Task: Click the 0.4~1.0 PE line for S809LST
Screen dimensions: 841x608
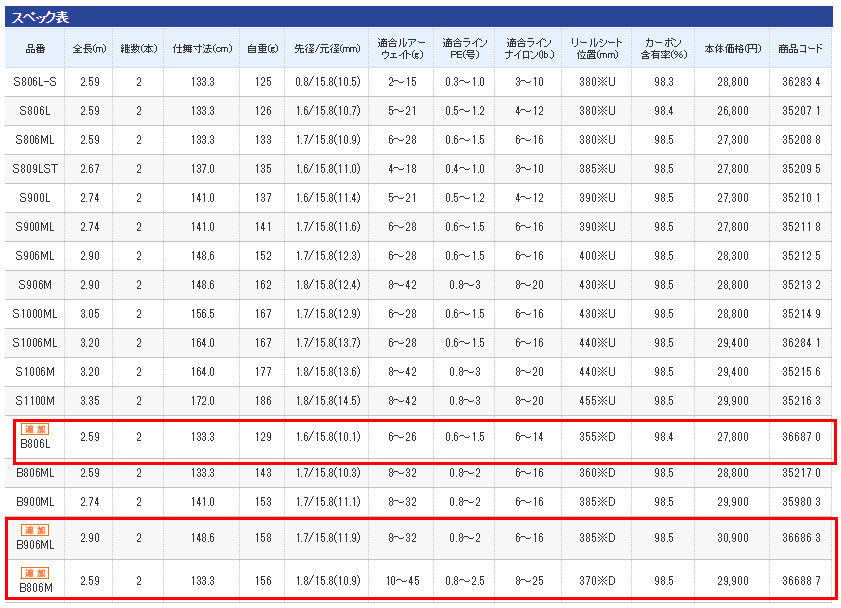Action: click(465, 169)
